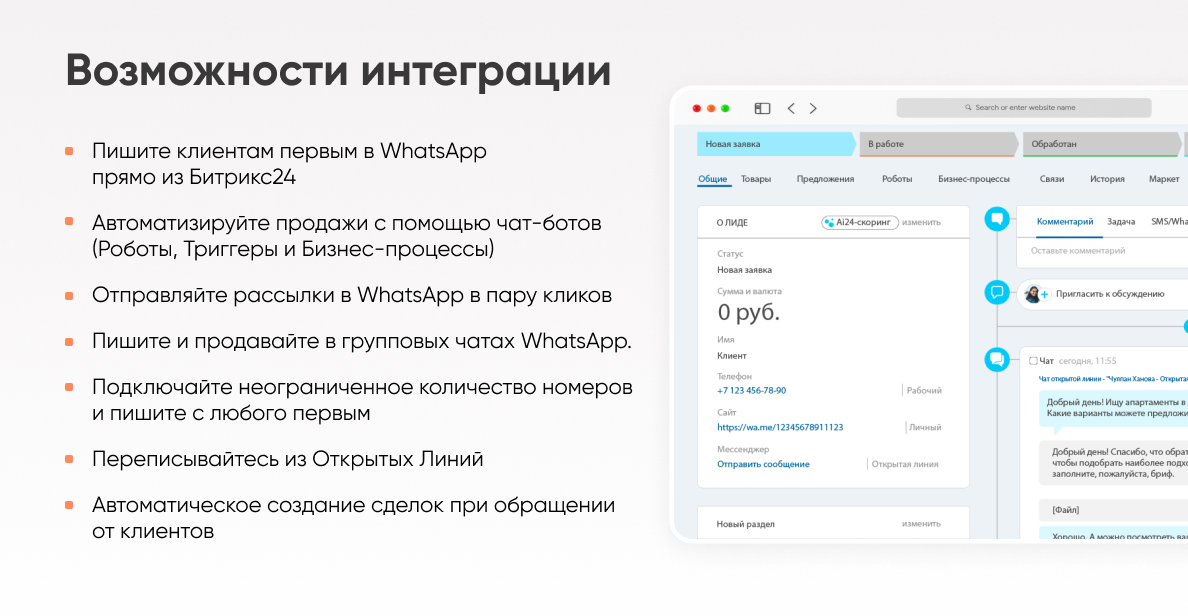Go forward with the browser forward arrow

[x=813, y=108]
